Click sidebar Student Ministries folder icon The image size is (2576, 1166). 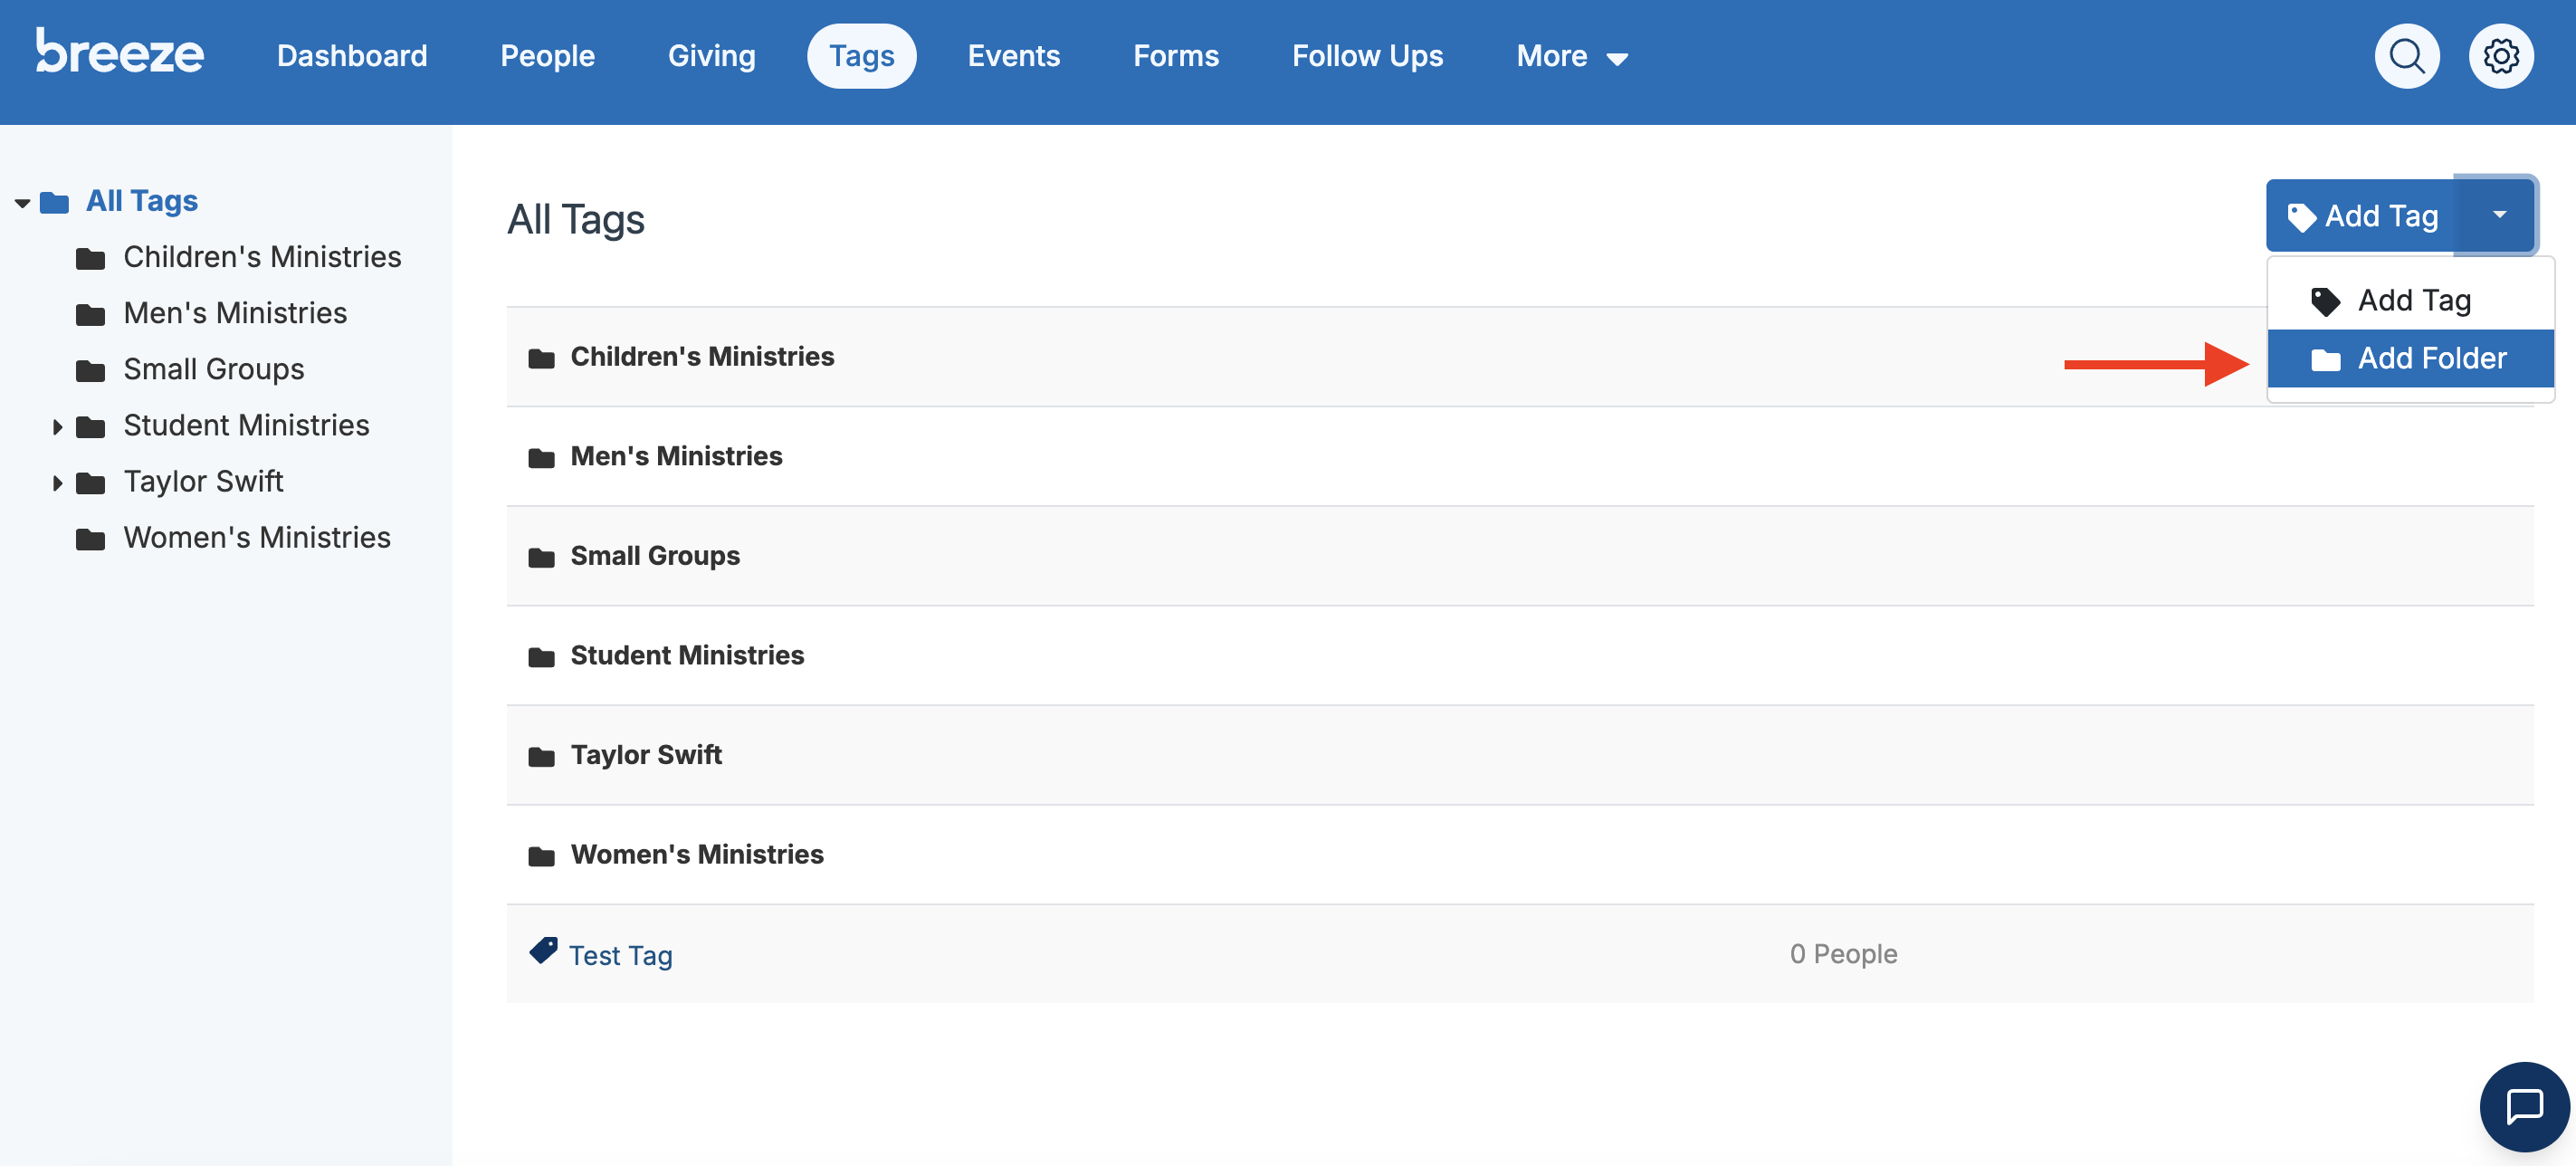click(x=90, y=427)
